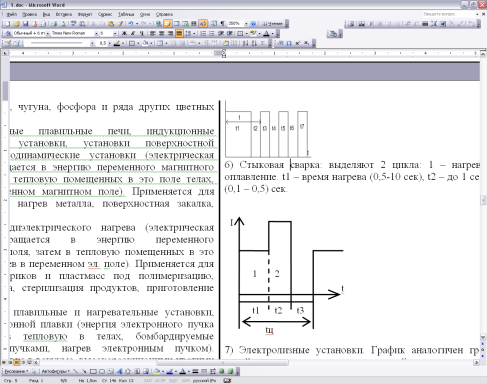Select the Rectangle tool in the Drawing toolbar
The height and width of the screenshot is (384, 487).
click(93, 371)
